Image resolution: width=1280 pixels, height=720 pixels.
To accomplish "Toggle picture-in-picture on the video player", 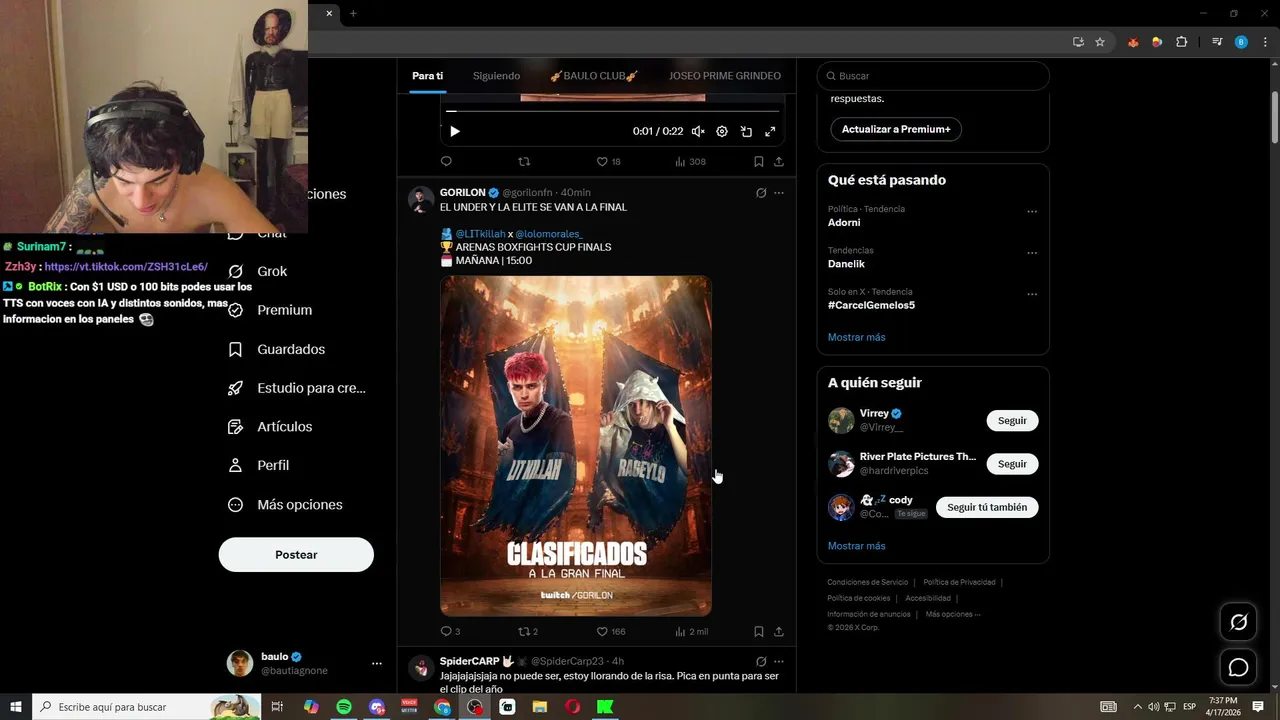I will (746, 131).
